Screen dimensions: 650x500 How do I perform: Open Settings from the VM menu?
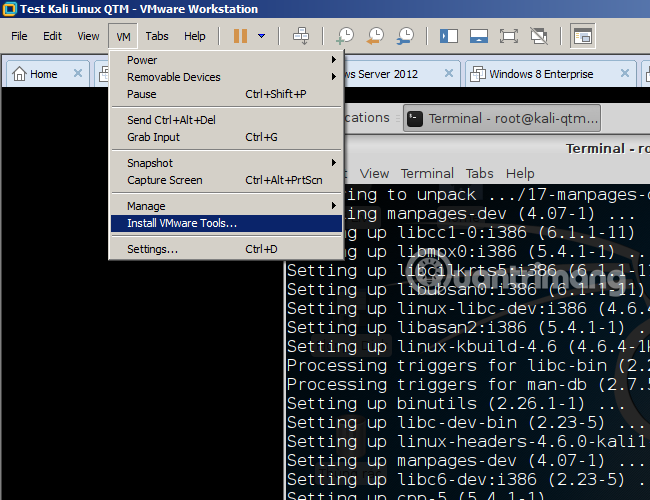tap(226, 249)
